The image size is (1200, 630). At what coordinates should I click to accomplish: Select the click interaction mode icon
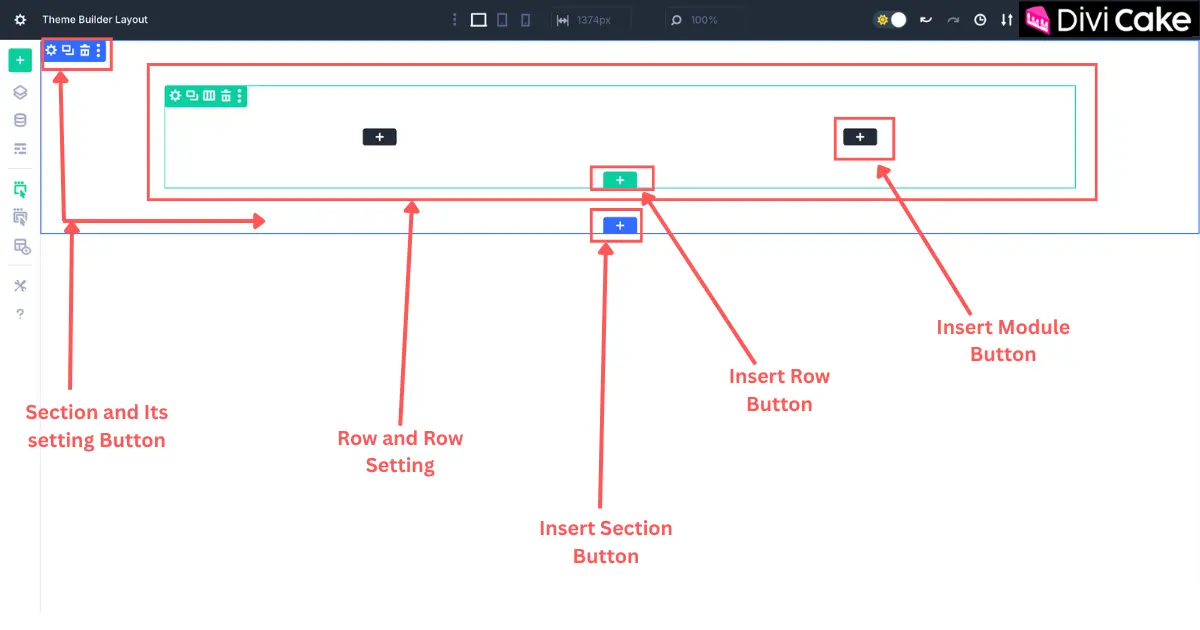[x=20, y=189]
